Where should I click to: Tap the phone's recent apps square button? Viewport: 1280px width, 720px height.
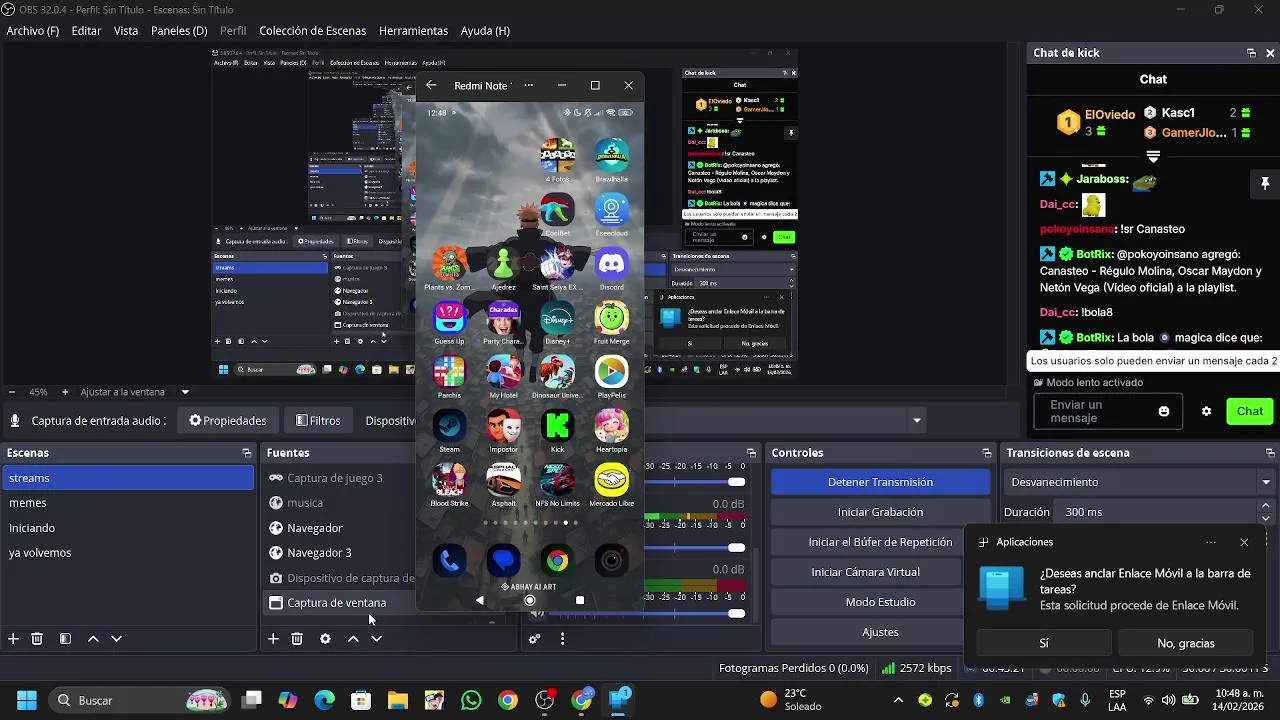click(580, 600)
